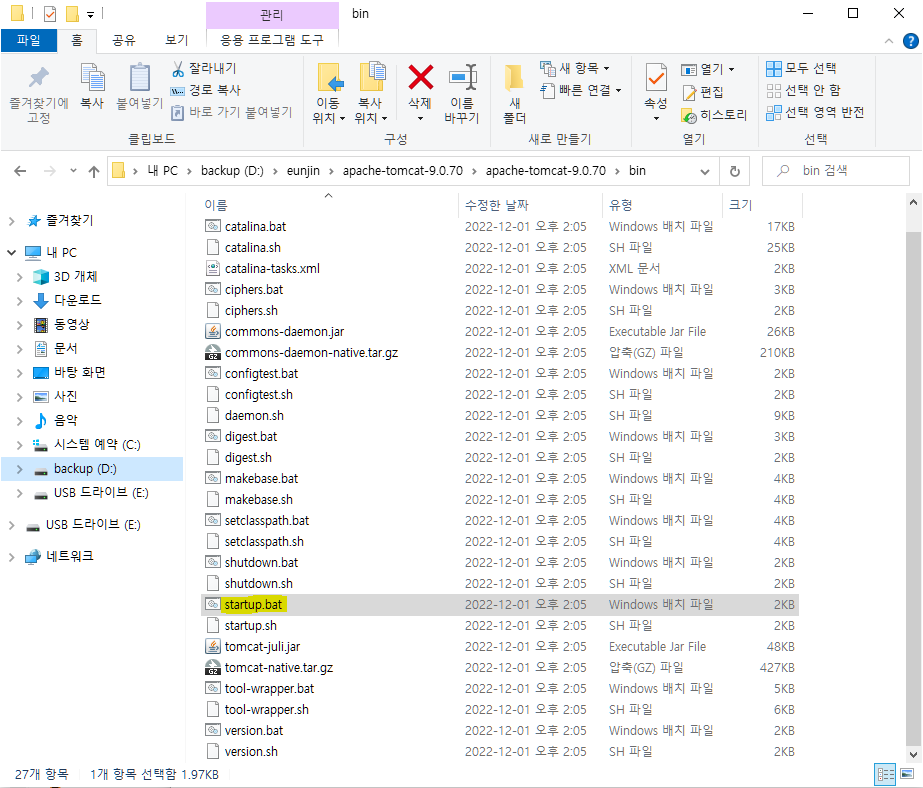Click the red X 삭제 delete icon
Image resolution: width=923 pixels, height=788 pixels.
pos(420,78)
